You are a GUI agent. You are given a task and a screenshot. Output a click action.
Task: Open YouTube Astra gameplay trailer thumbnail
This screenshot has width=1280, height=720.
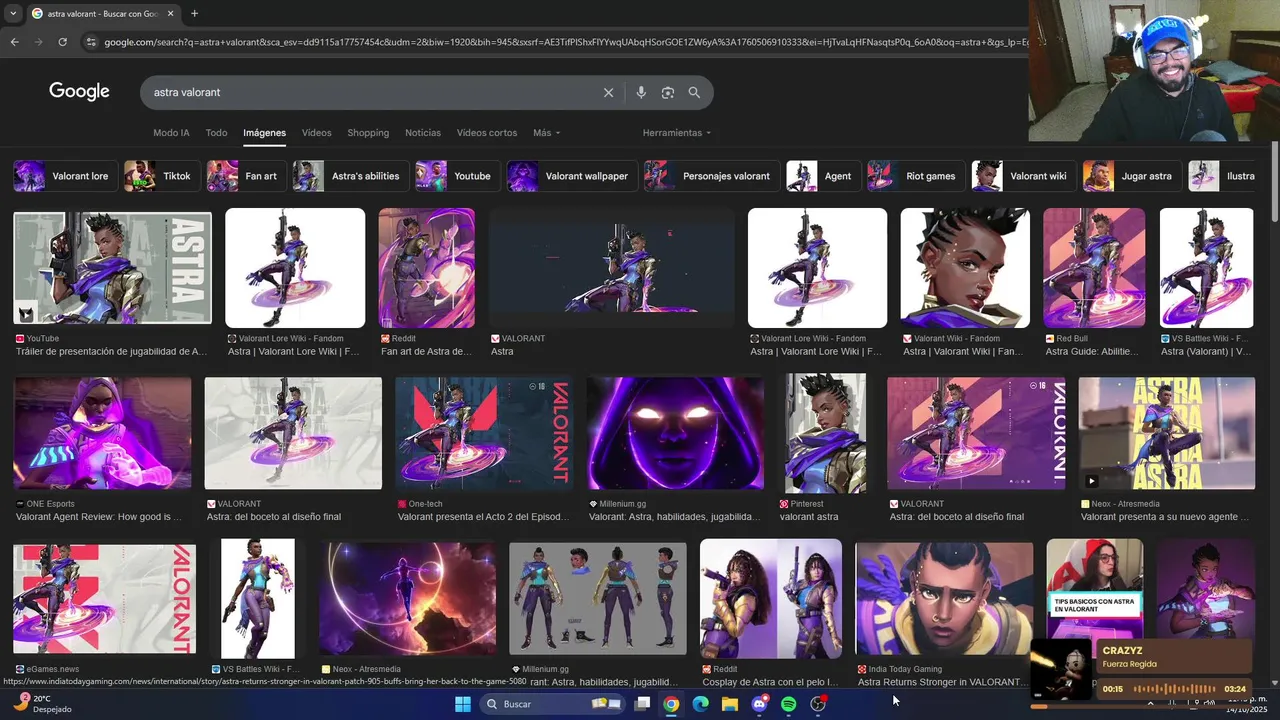112,268
